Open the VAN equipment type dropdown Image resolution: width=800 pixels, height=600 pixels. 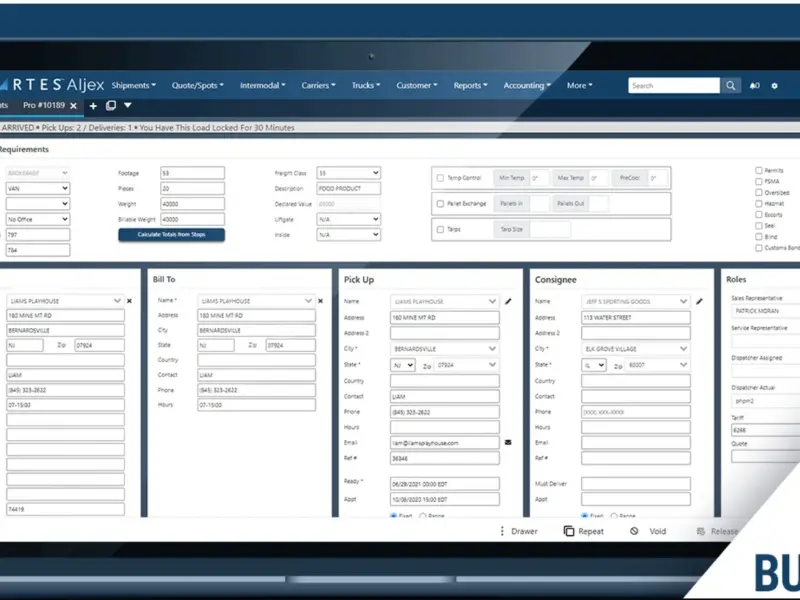[x=38, y=188]
